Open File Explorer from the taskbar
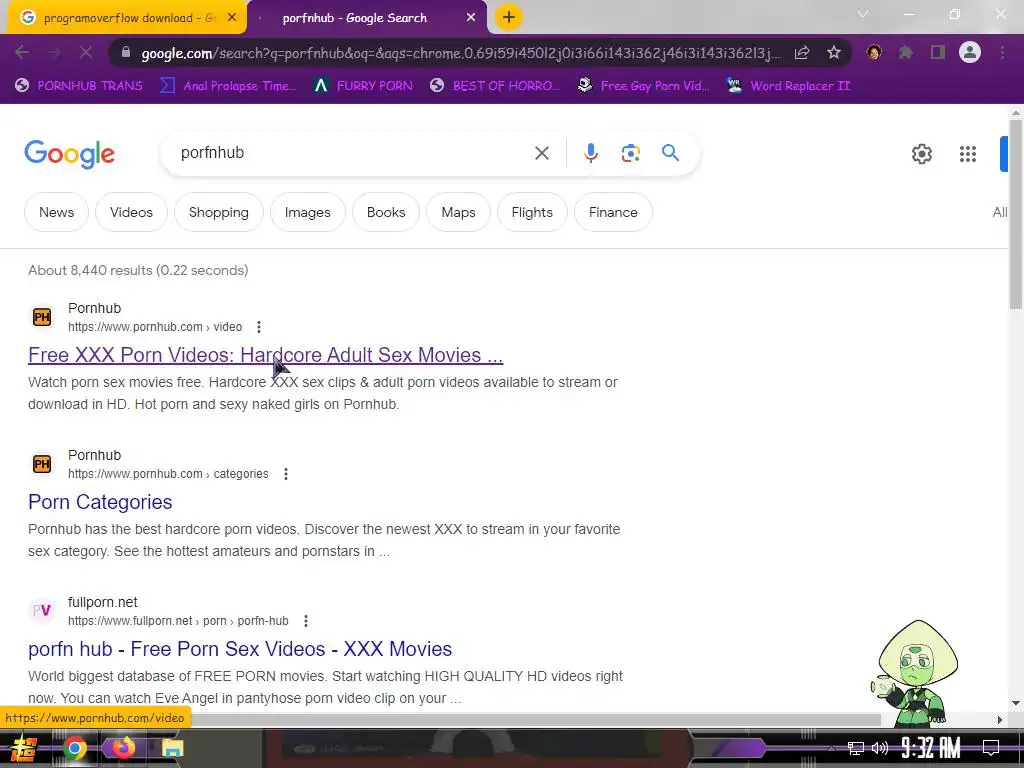This screenshot has height=768, width=1024. pos(172,748)
